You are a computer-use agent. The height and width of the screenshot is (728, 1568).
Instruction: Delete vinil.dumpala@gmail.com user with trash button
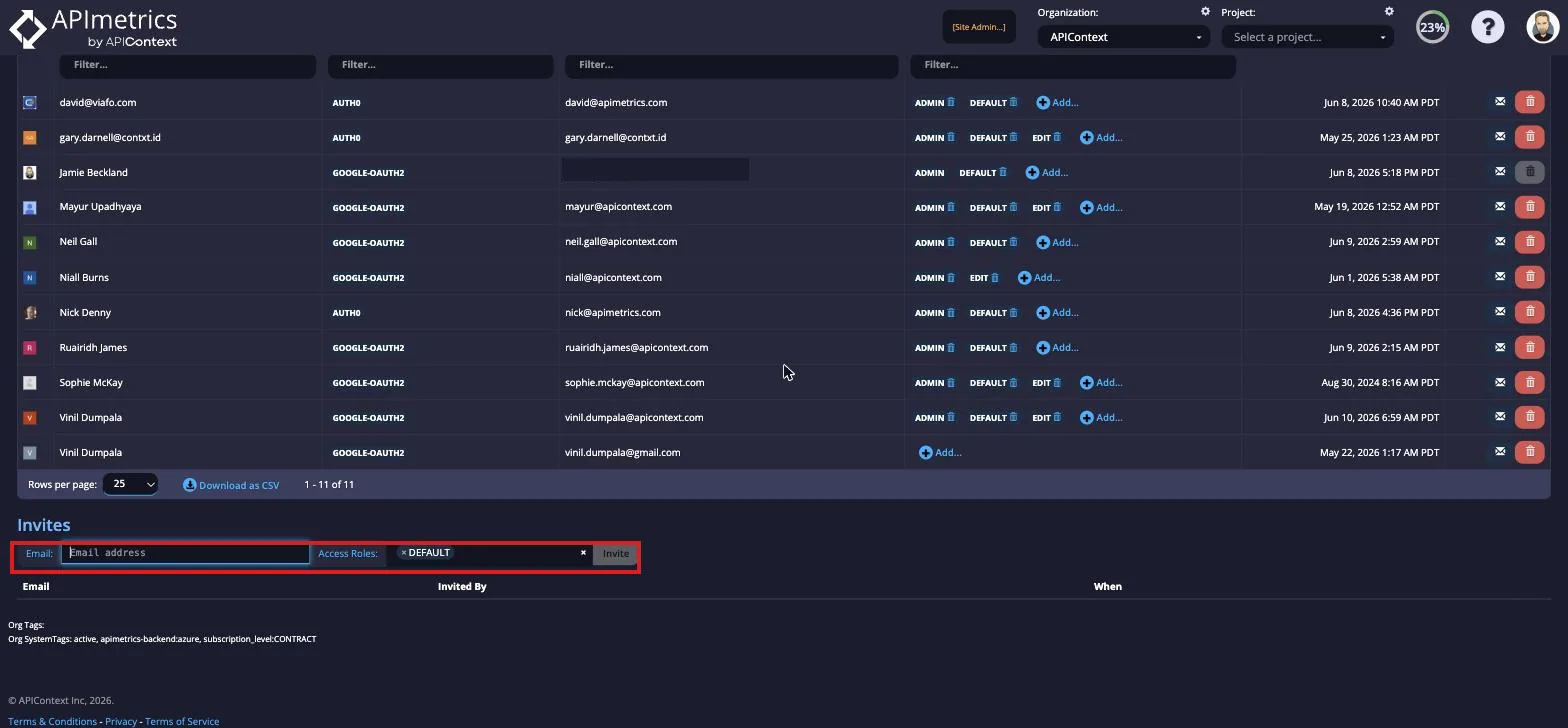[x=1529, y=452]
